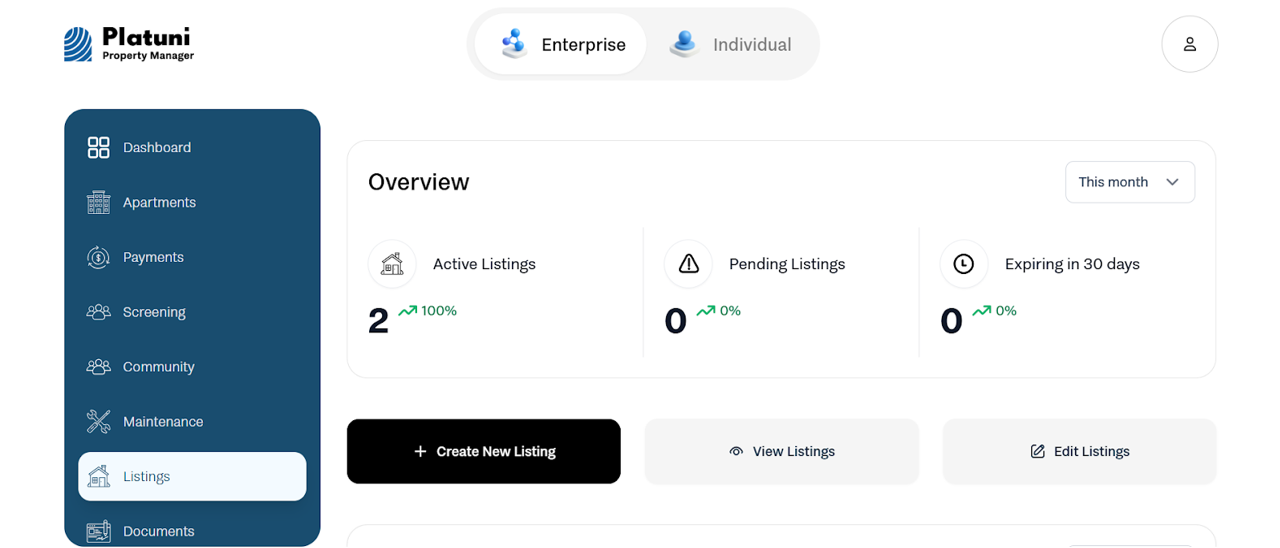Screen dimensions: 1280x548
Task: Expand the This month chevron arrow
Action: (x=1172, y=182)
